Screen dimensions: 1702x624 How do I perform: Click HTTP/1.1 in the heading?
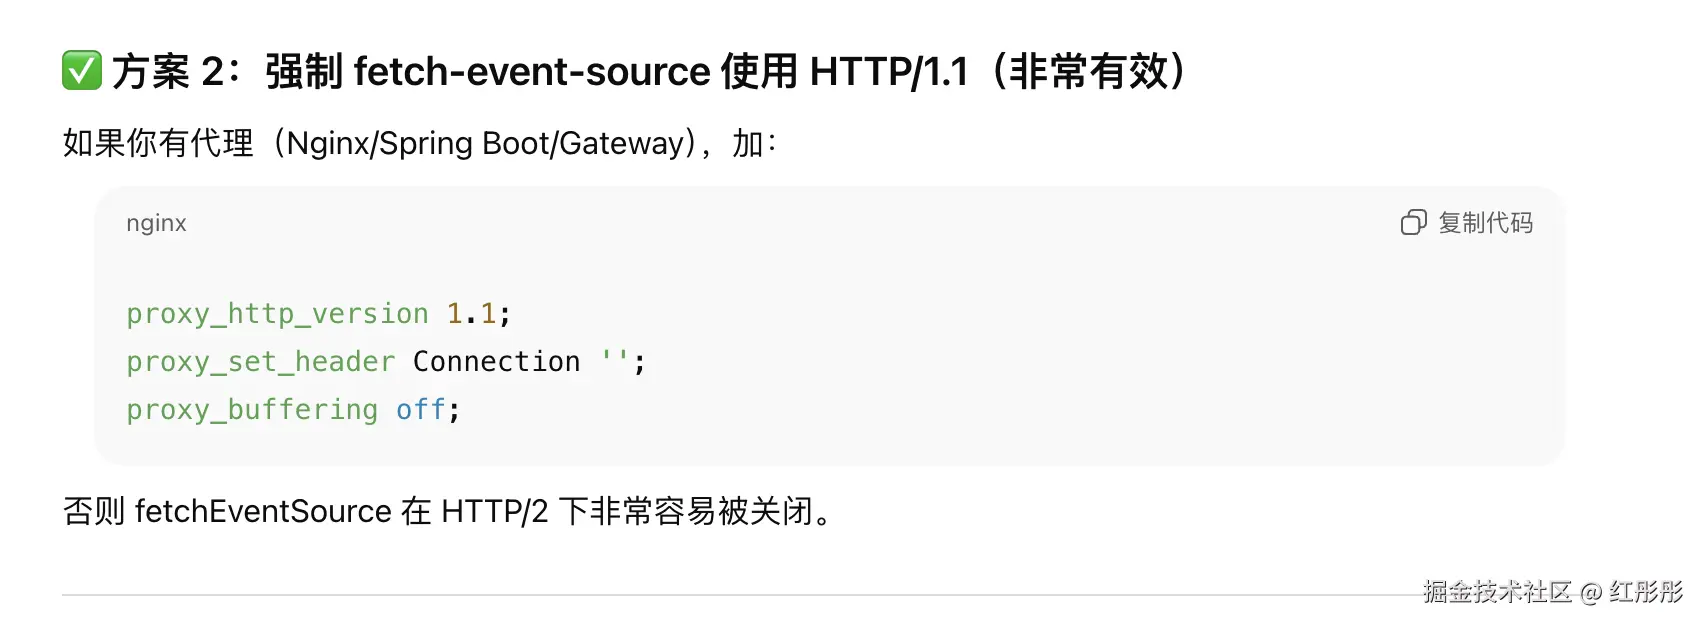click(889, 72)
